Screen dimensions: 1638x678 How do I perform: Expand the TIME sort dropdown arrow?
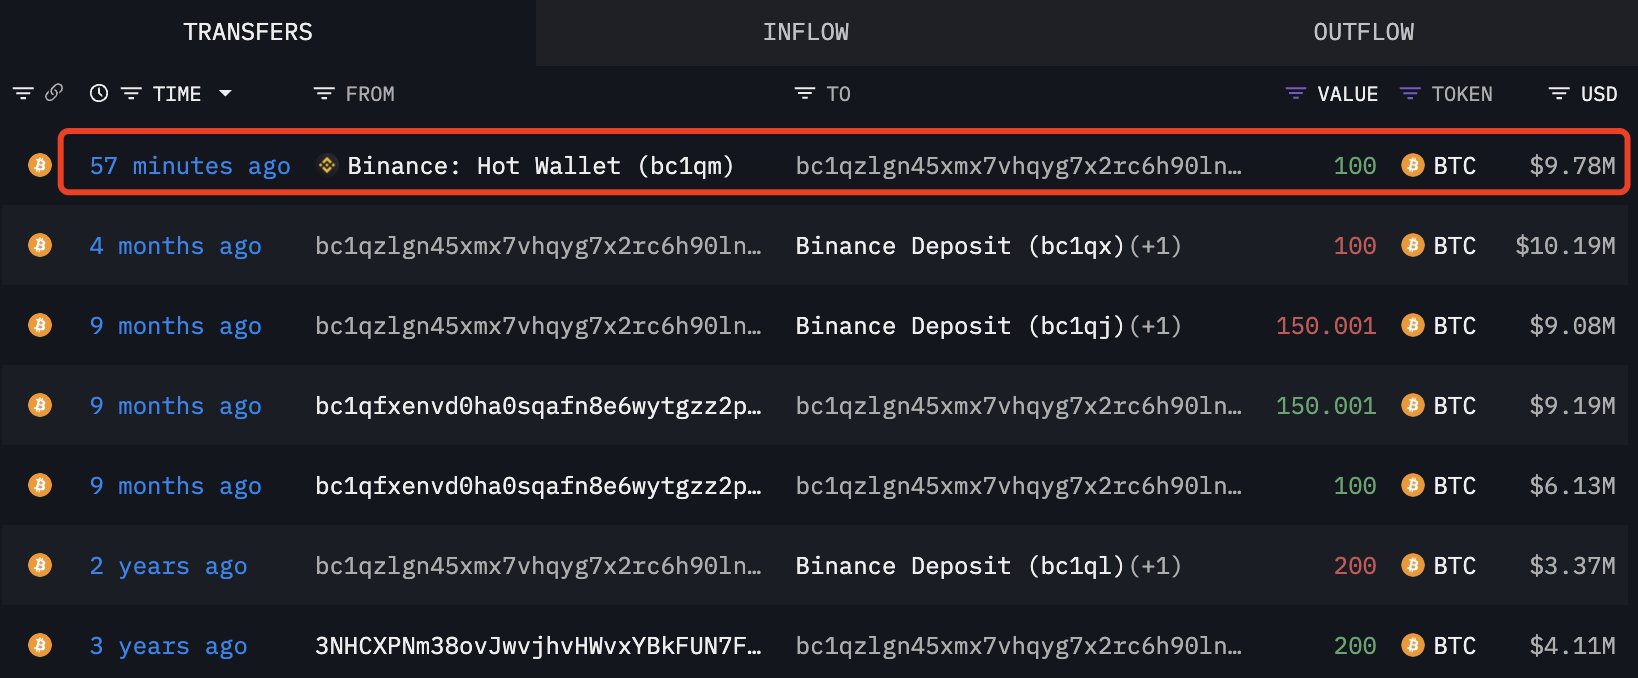point(225,93)
